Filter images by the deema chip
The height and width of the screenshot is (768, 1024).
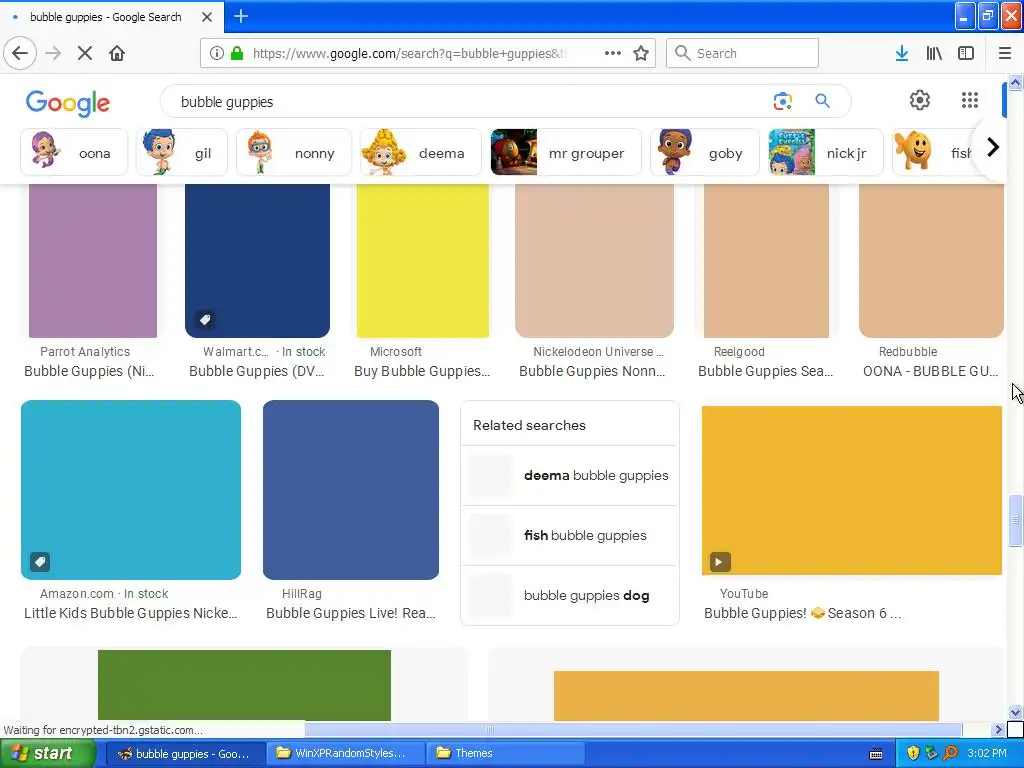pyautogui.click(x=421, y=153)
